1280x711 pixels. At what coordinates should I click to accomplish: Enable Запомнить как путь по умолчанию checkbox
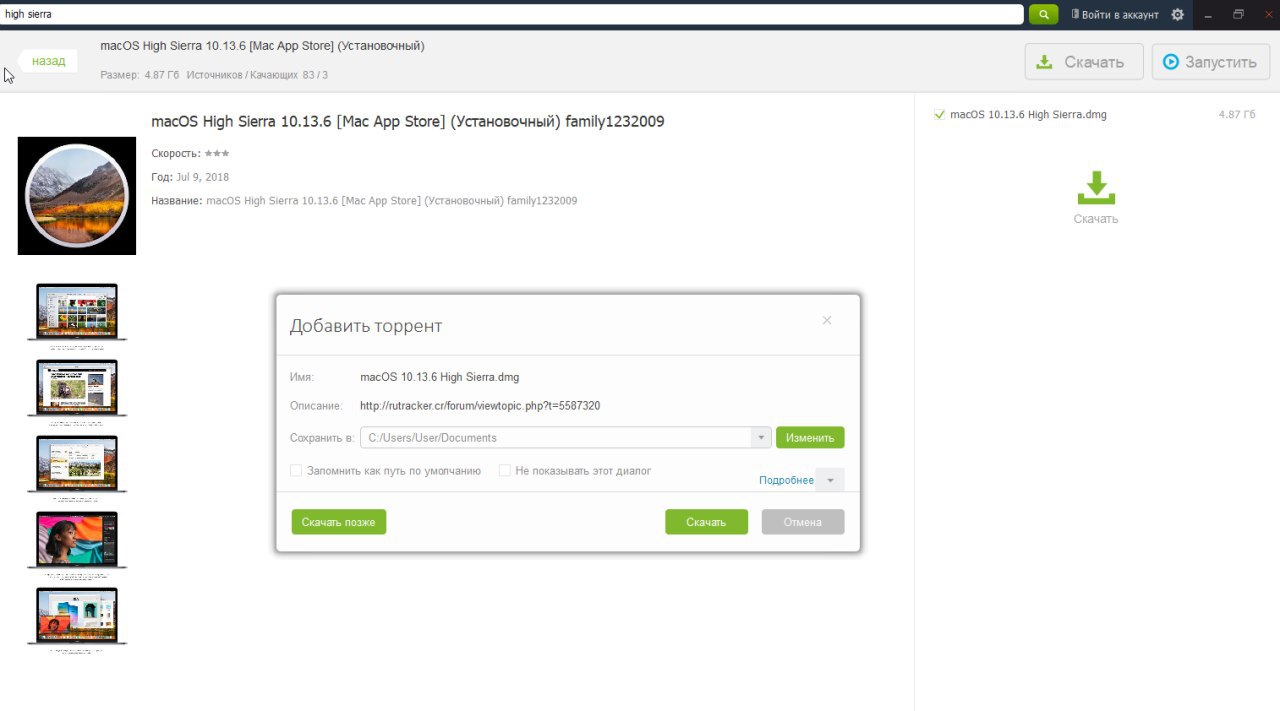coord(296,470)
